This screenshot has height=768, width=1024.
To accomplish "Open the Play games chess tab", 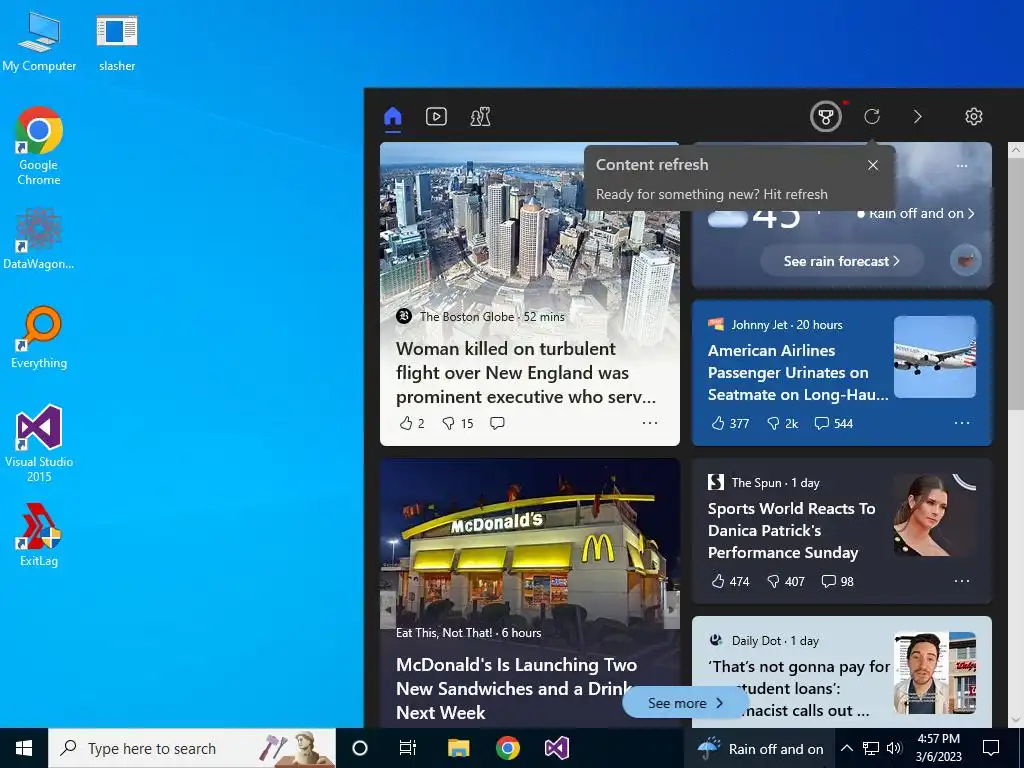I will click(481, 117).
